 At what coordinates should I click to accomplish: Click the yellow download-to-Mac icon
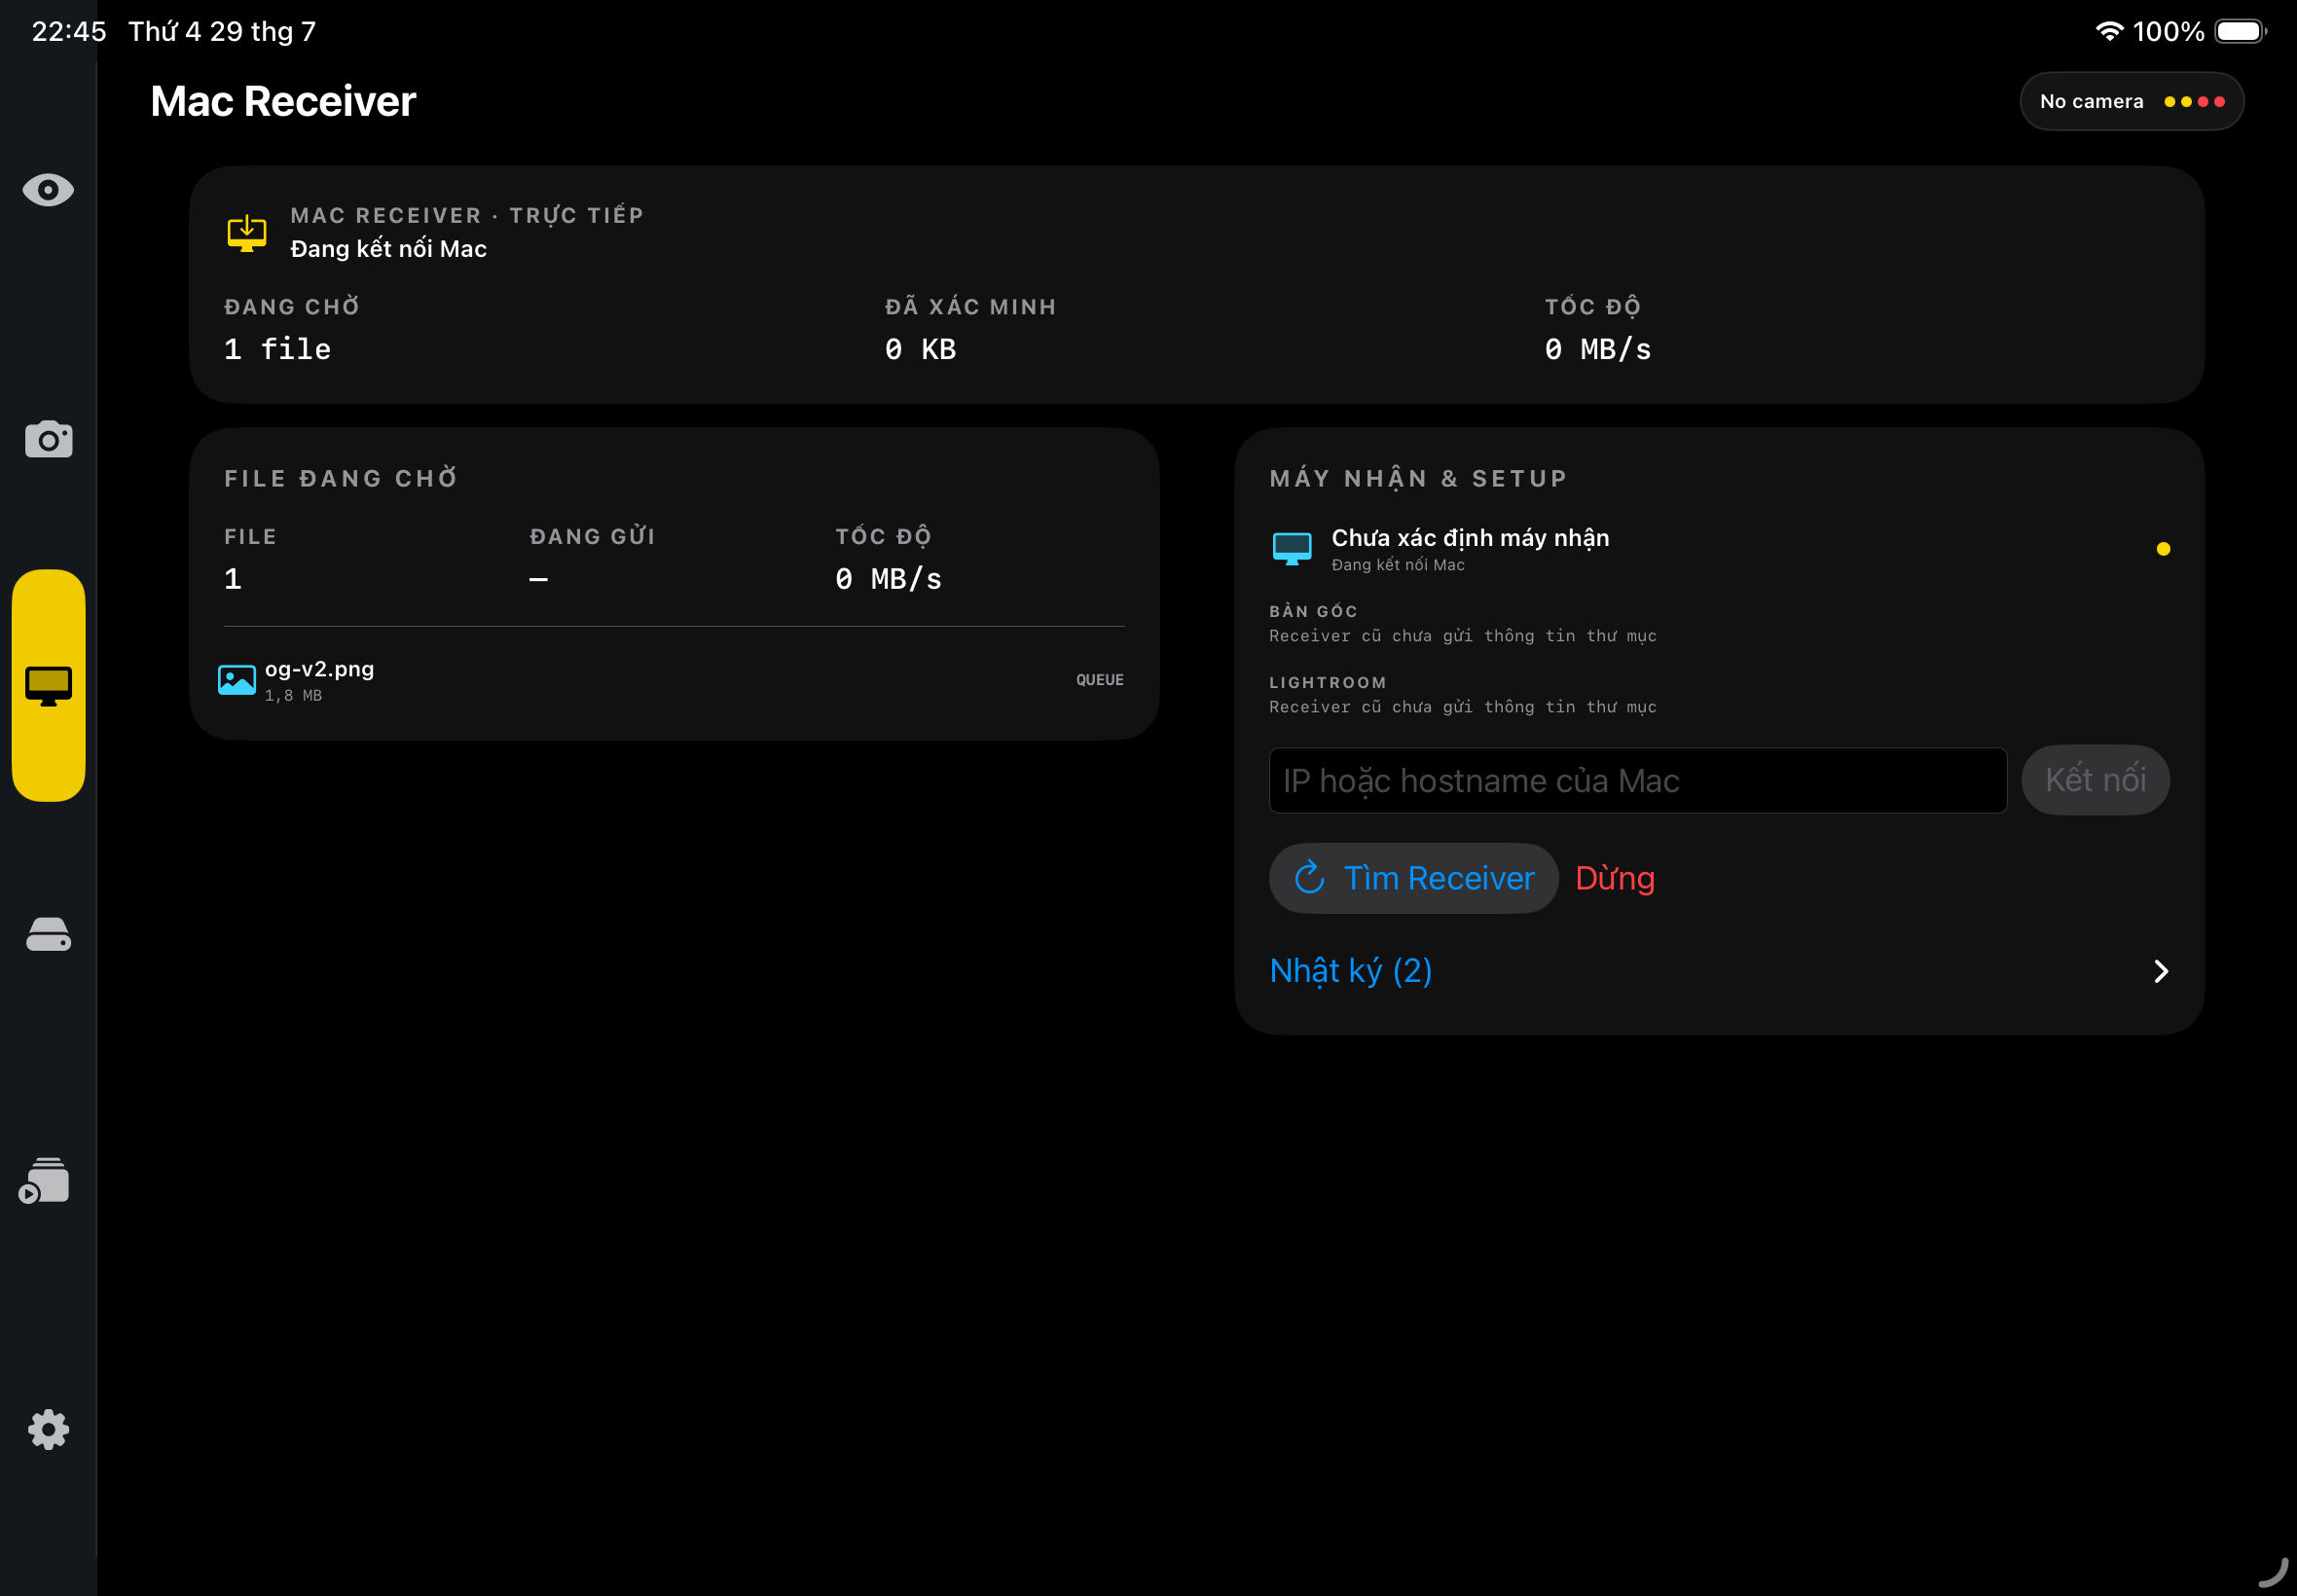[247, 233]
